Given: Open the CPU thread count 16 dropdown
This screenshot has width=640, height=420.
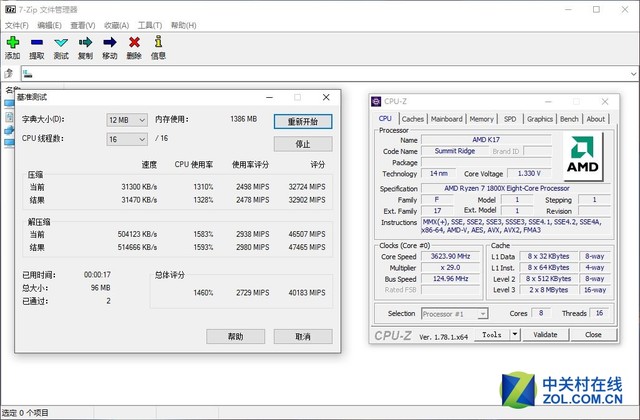Looking at the screenshot, I should 127,139.
